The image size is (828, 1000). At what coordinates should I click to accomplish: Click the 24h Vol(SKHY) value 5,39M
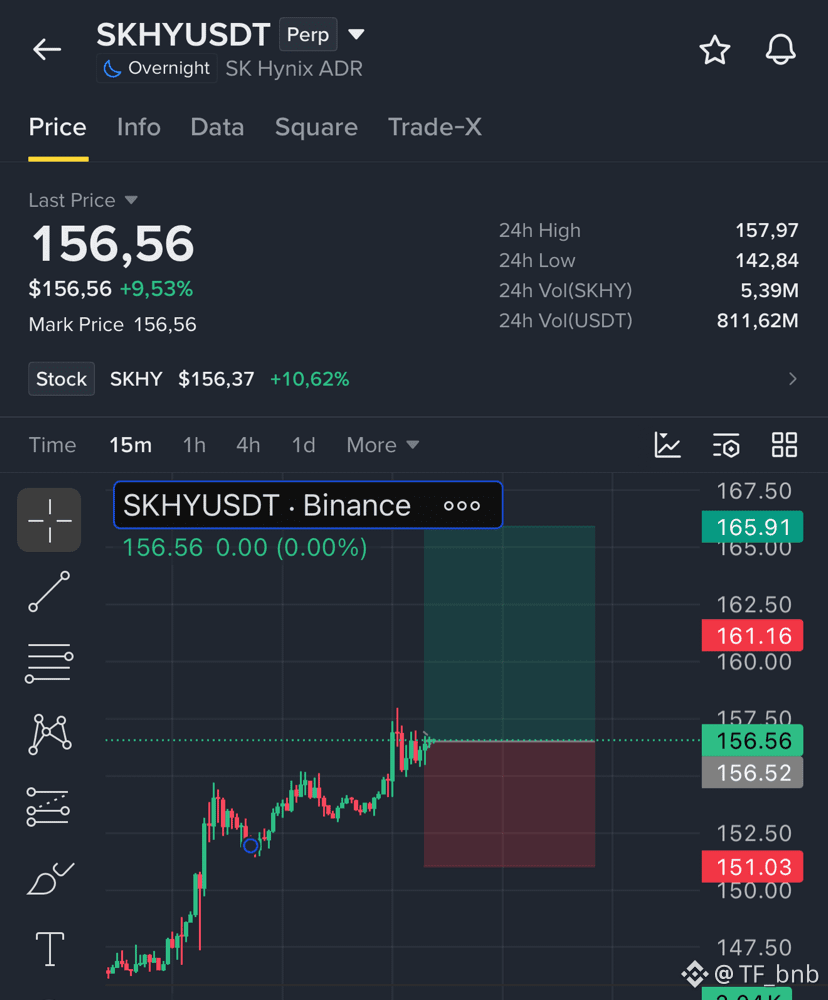[769, 290]
